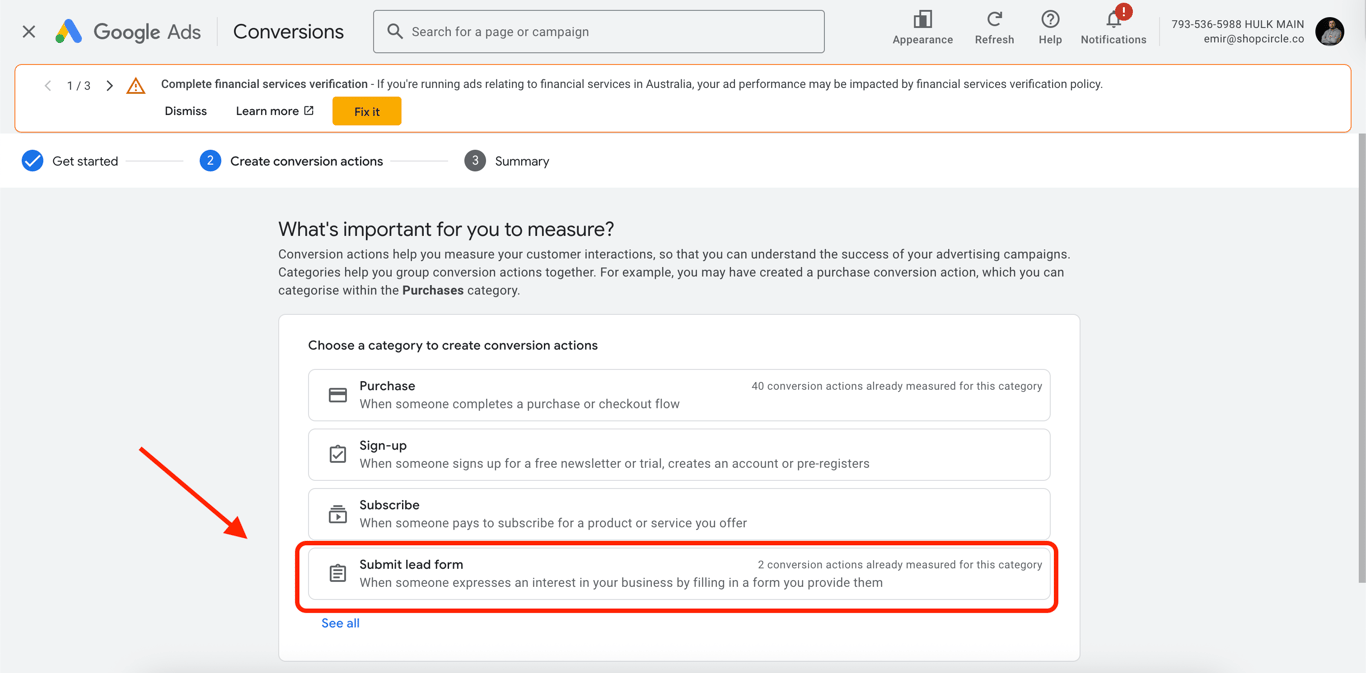Open the Help icon
This screenshot has width=1366, height=673.
1050,20
